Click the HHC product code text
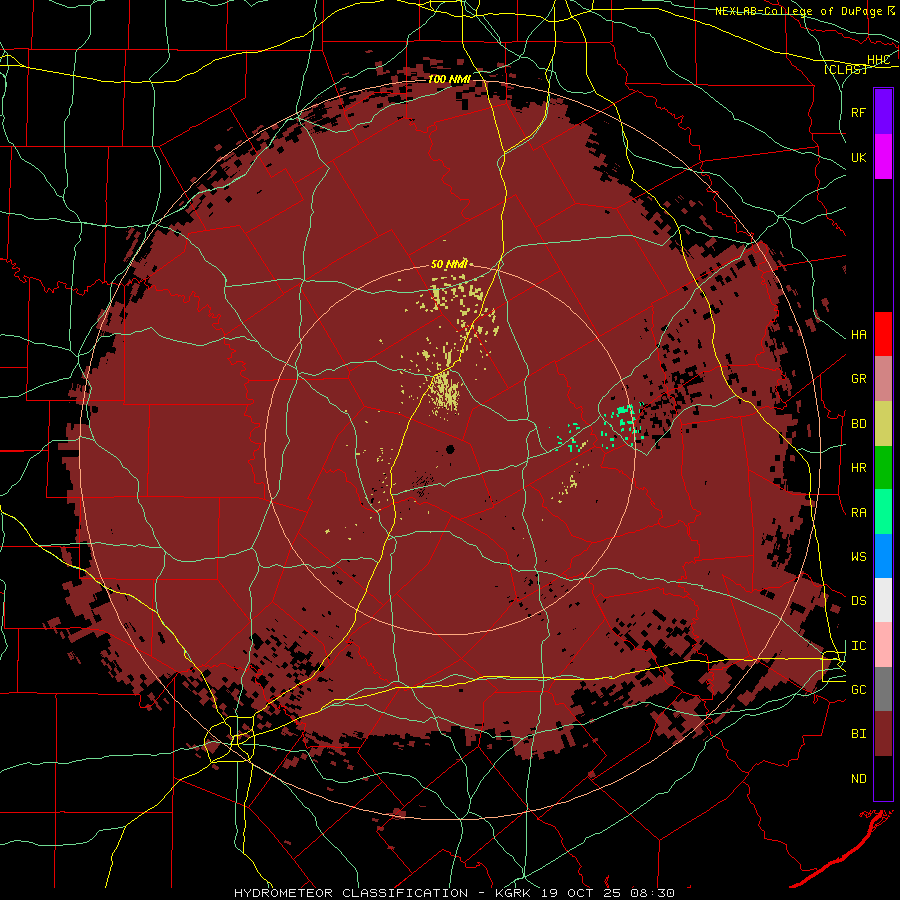This screenshot has height=900, width=900. point(879,60)
